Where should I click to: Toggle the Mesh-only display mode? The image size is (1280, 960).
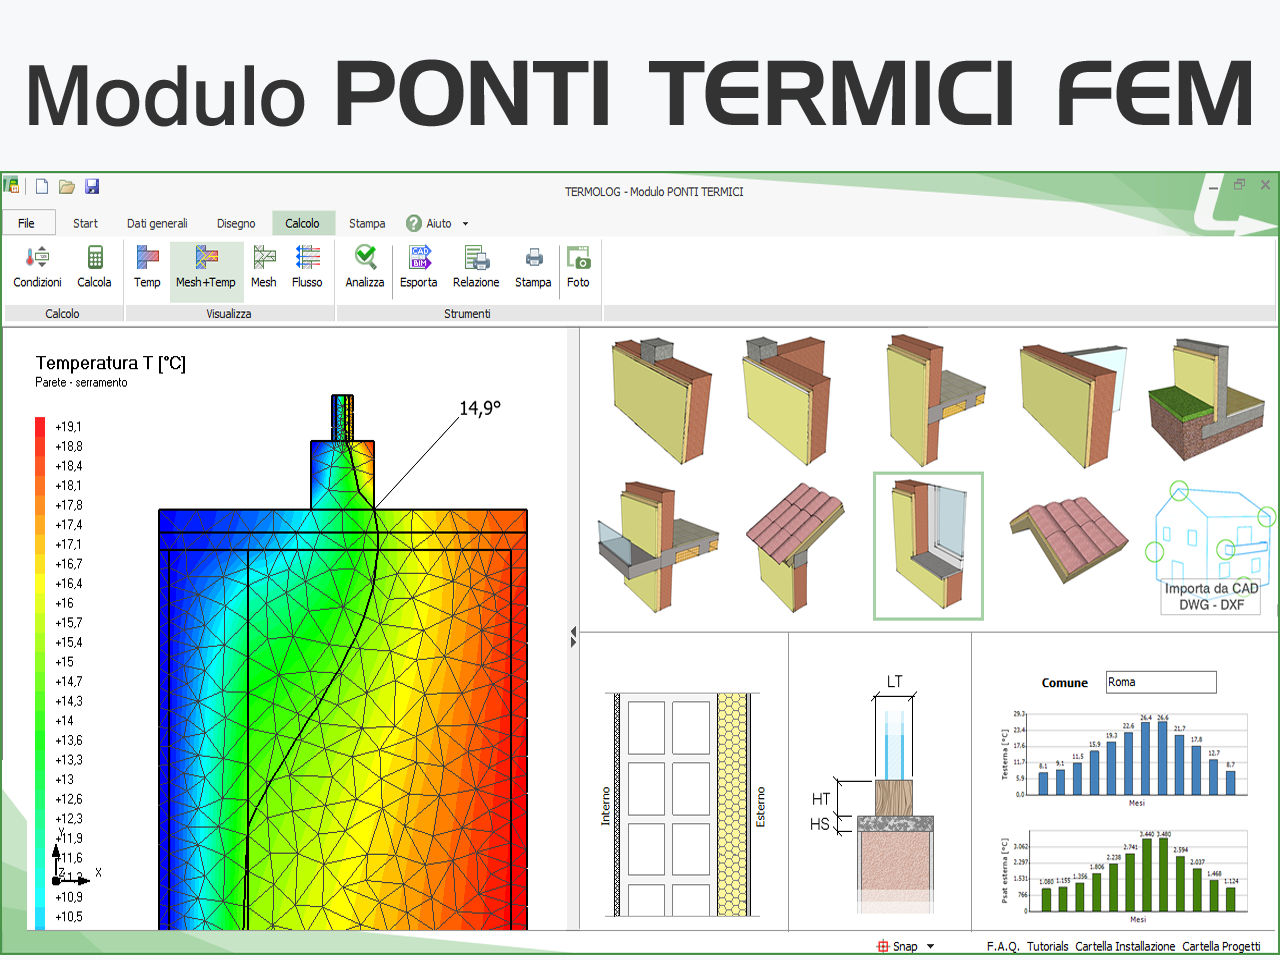263,266
